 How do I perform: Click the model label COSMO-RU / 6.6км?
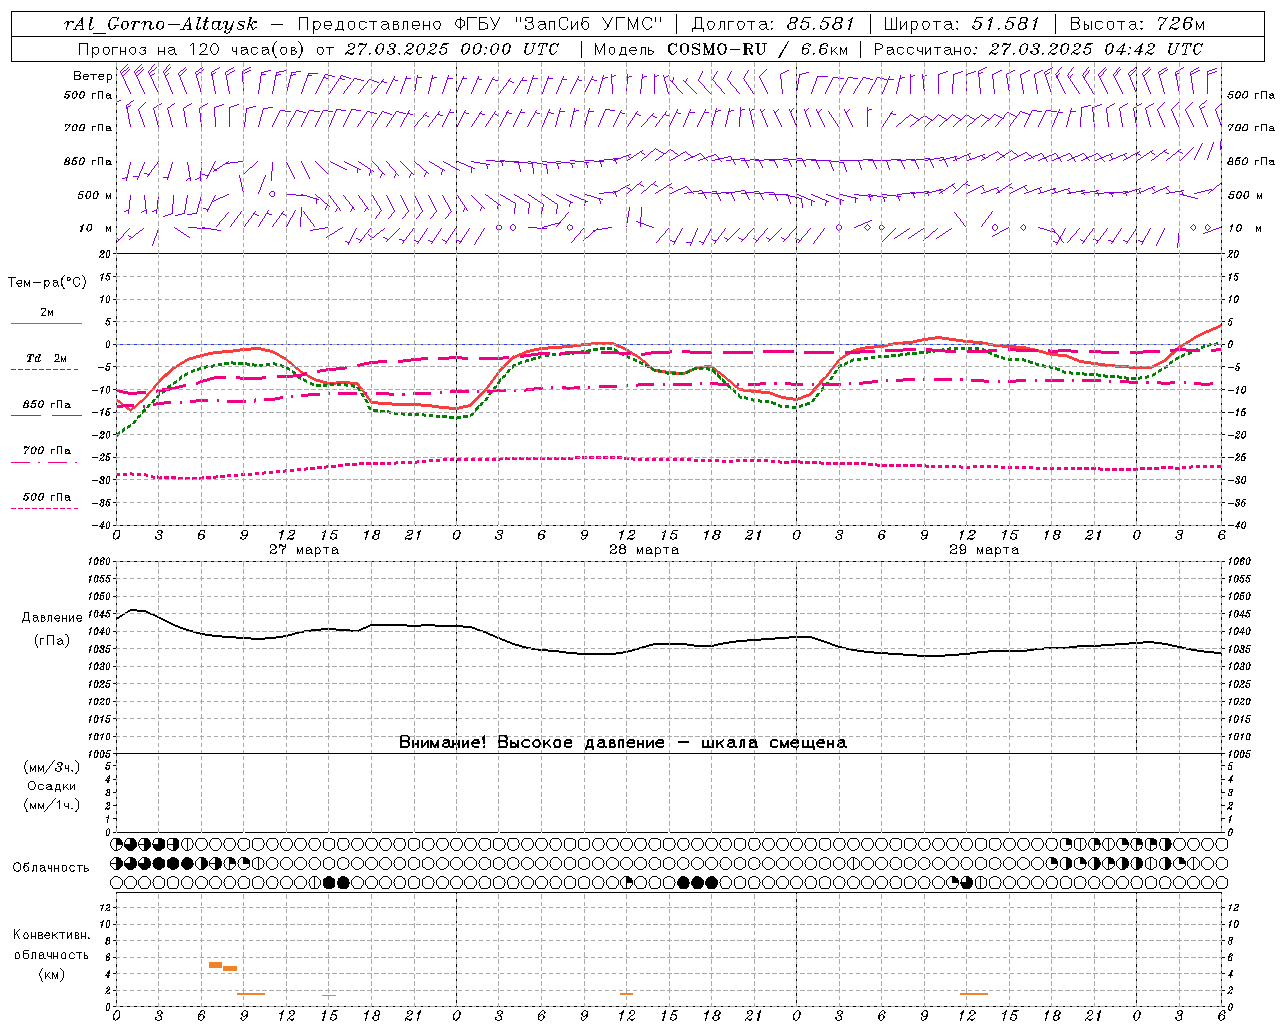tap(756, 49)
